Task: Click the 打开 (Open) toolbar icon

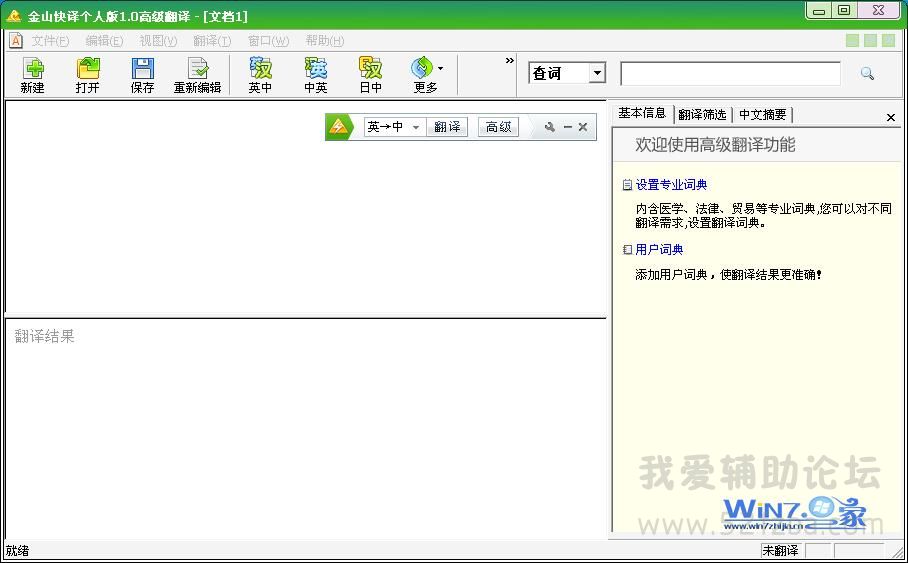Action: pos(87,75)
